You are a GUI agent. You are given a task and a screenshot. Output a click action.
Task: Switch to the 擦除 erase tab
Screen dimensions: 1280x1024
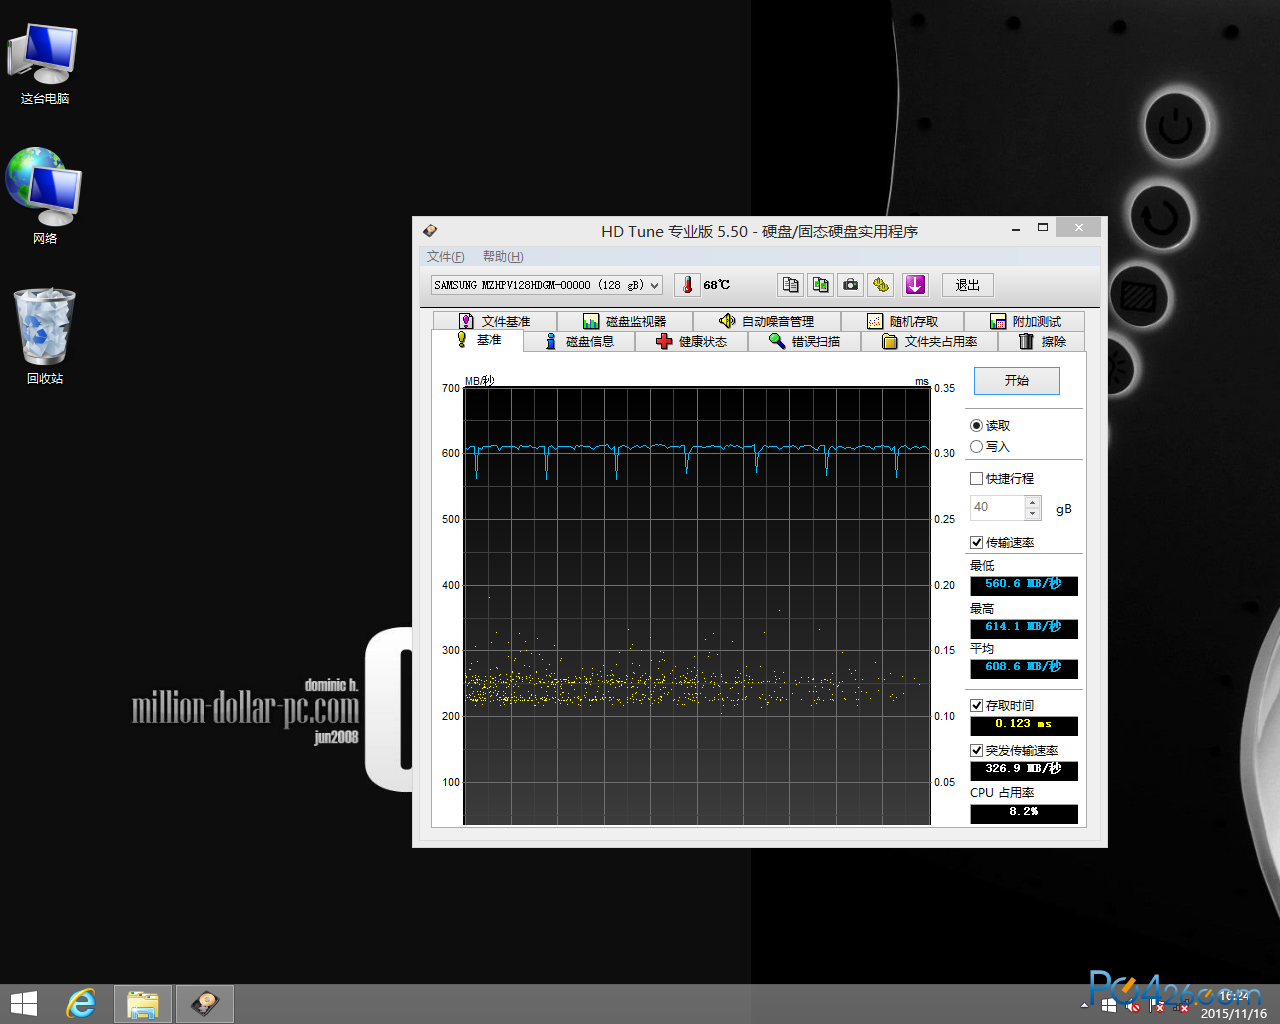coord(1041,342)
